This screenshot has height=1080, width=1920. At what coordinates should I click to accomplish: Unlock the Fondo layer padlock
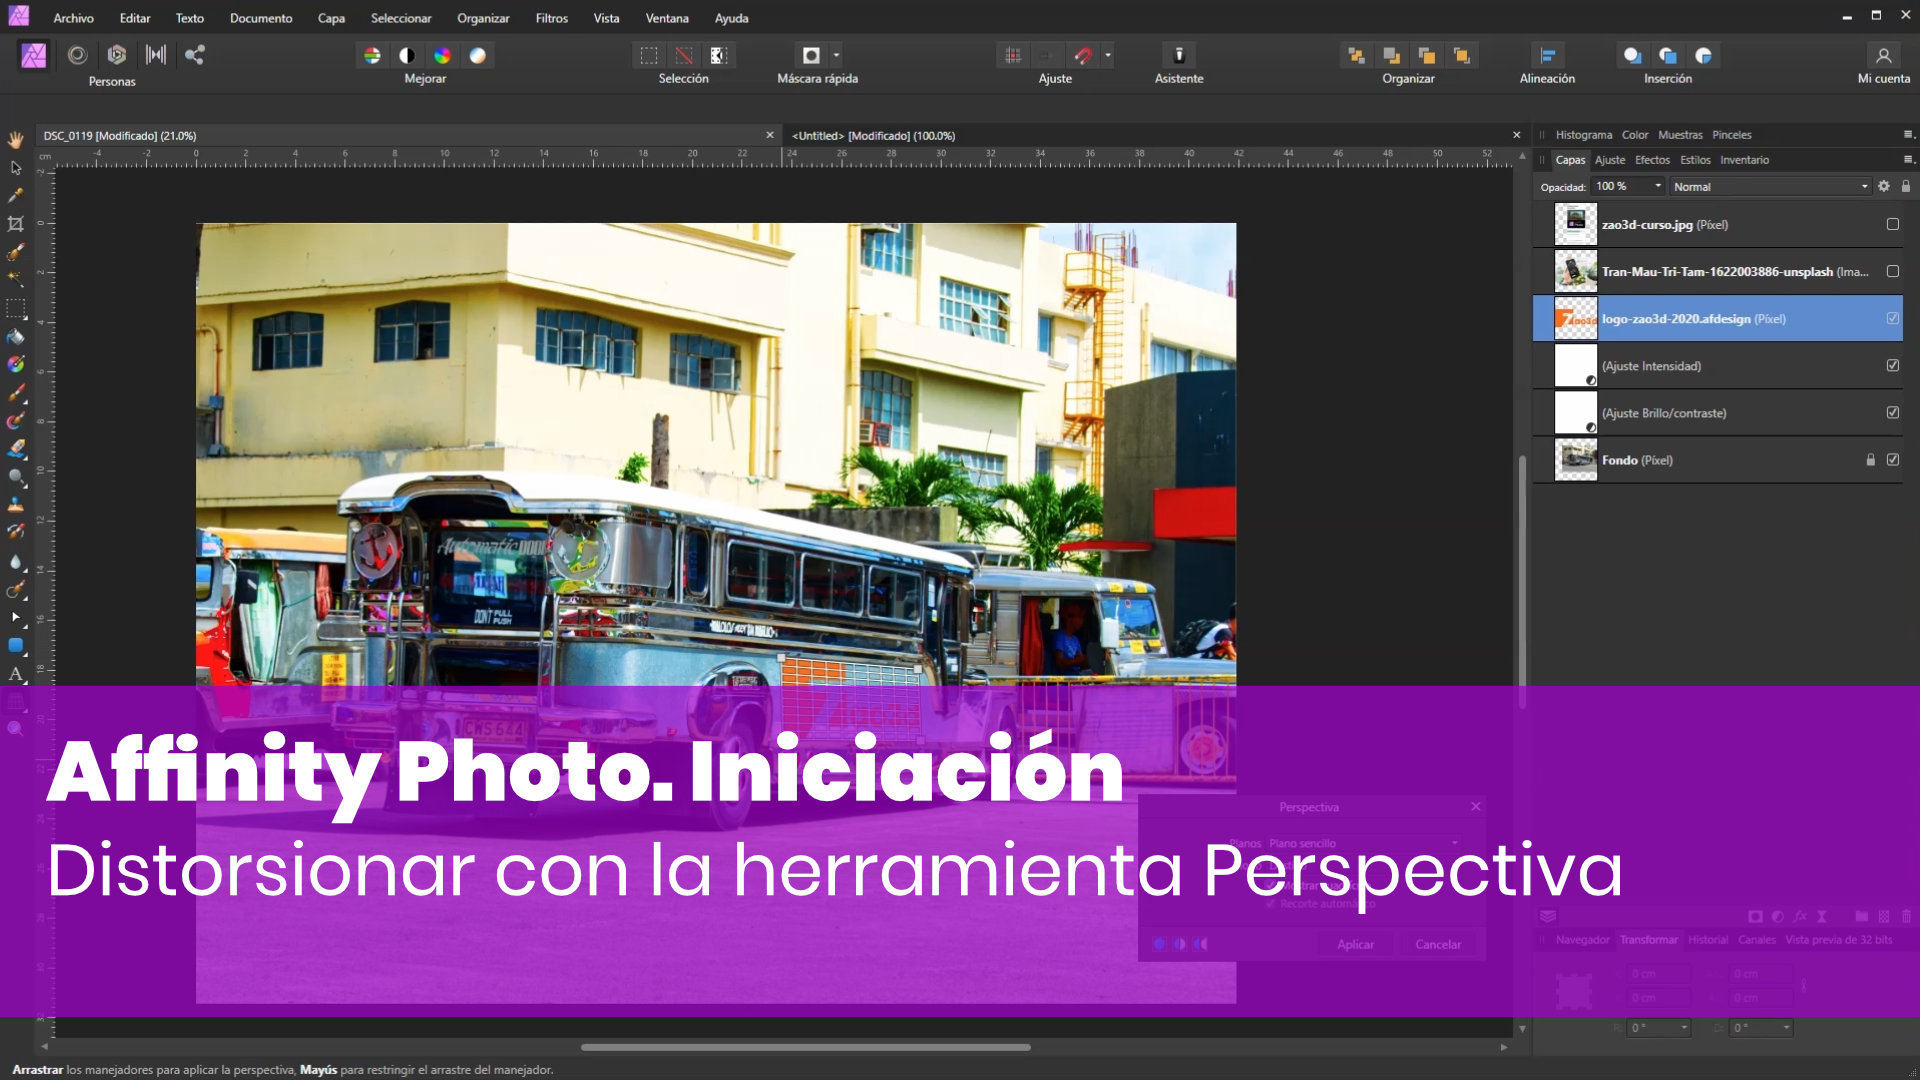(1870, 460)
